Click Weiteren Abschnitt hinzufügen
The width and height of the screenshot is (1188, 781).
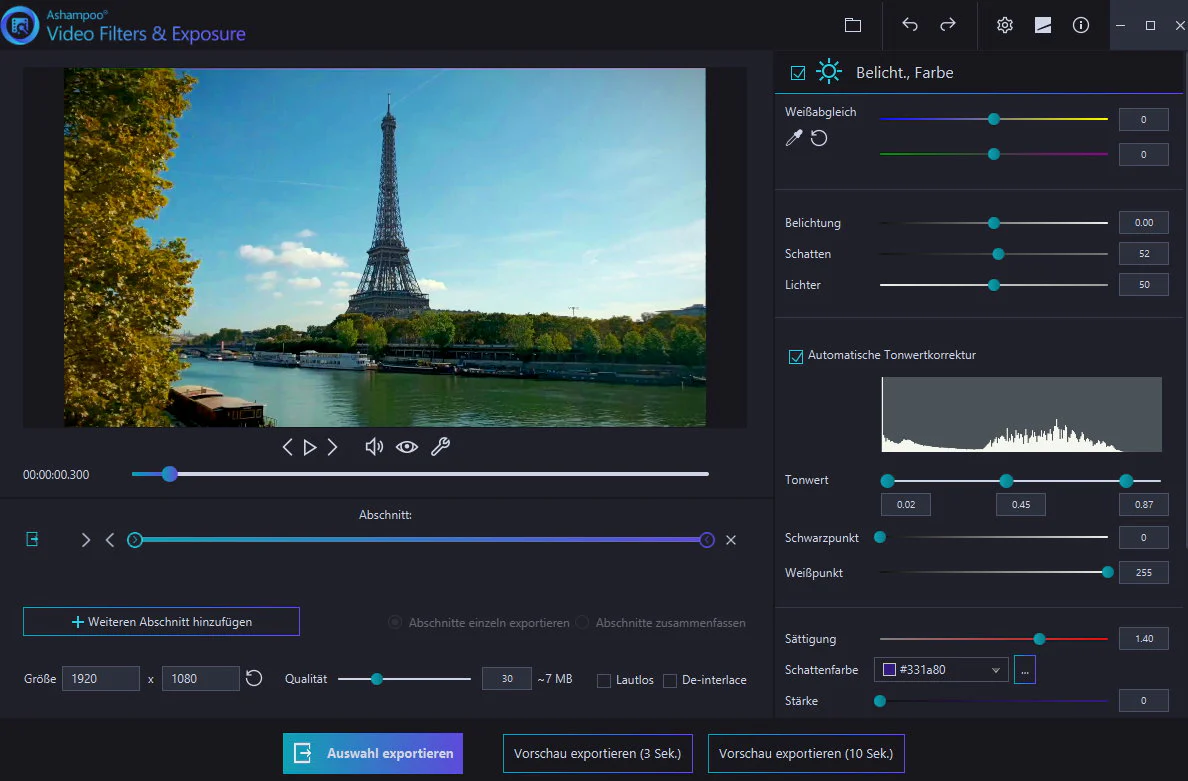pyautogui.click(x=161, y=621)
